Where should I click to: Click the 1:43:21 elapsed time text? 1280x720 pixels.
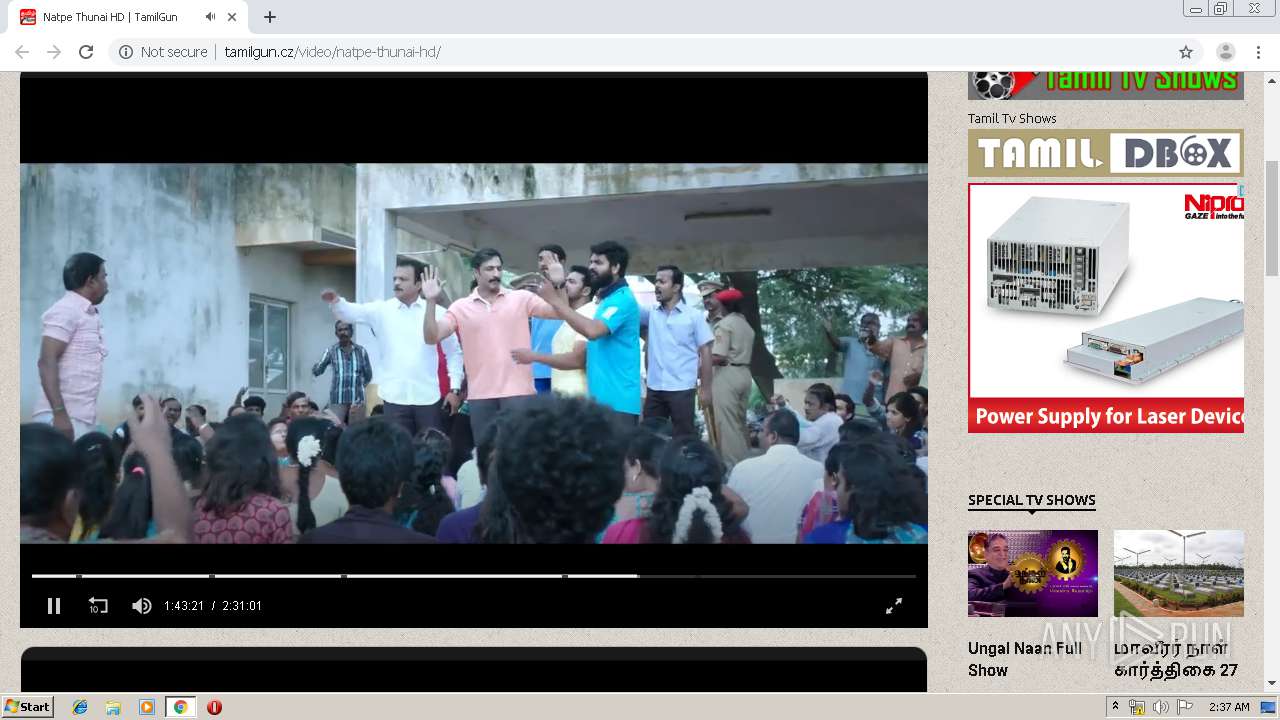click(184, 606)
